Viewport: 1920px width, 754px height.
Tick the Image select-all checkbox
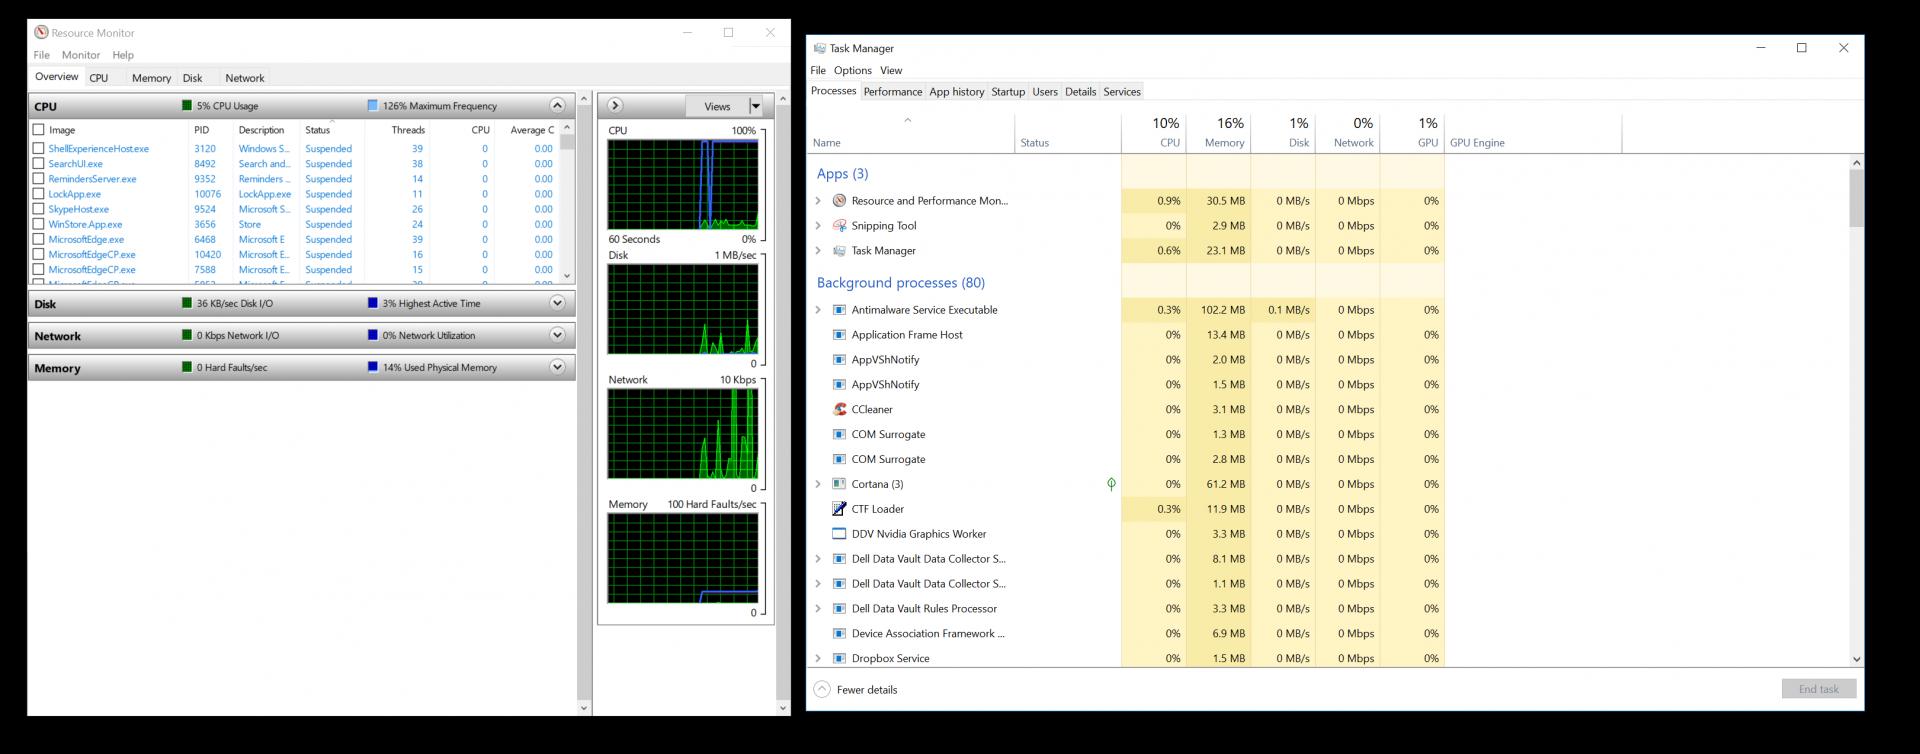pyautogui.click(x=39, y=130)
